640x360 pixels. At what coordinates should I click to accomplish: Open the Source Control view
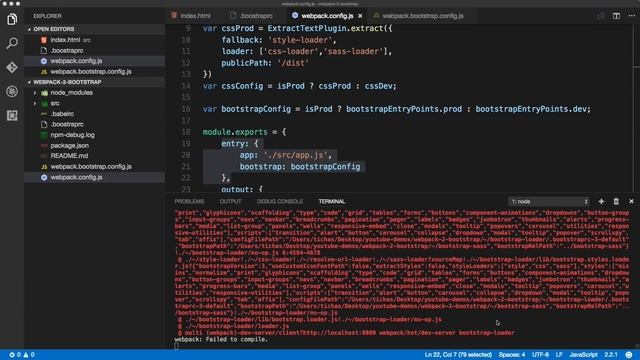[x=12, y=67]
